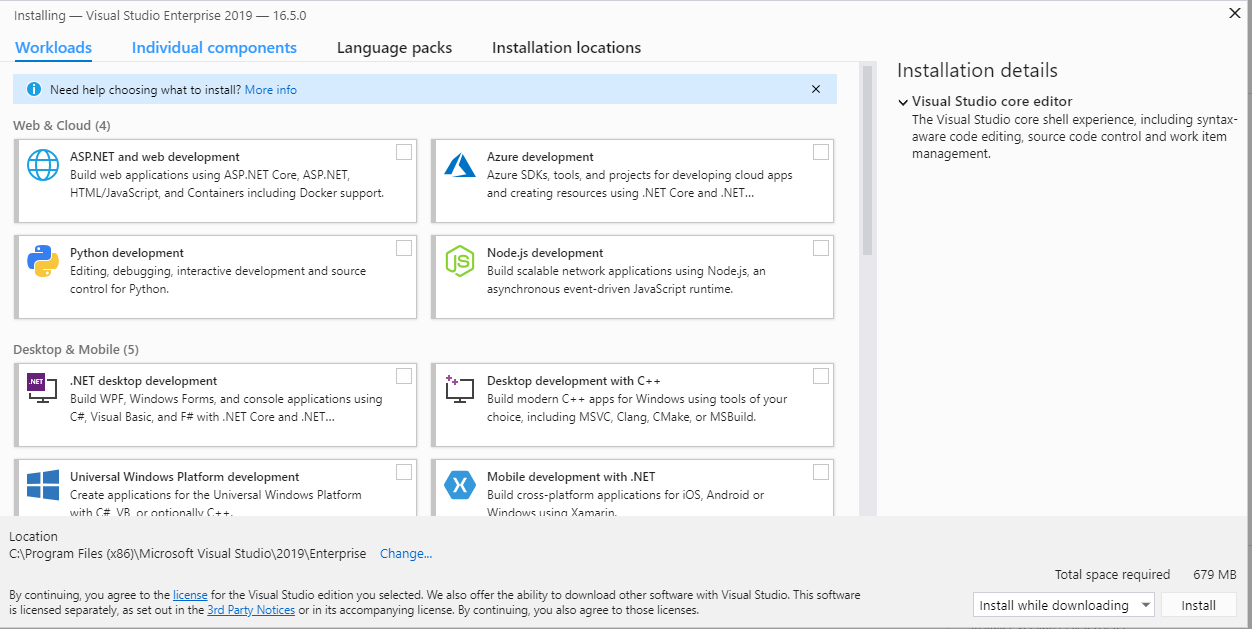The image size is (1252, 629).
Task: Click the blue info icon in help banner
Action: point(34,90)
